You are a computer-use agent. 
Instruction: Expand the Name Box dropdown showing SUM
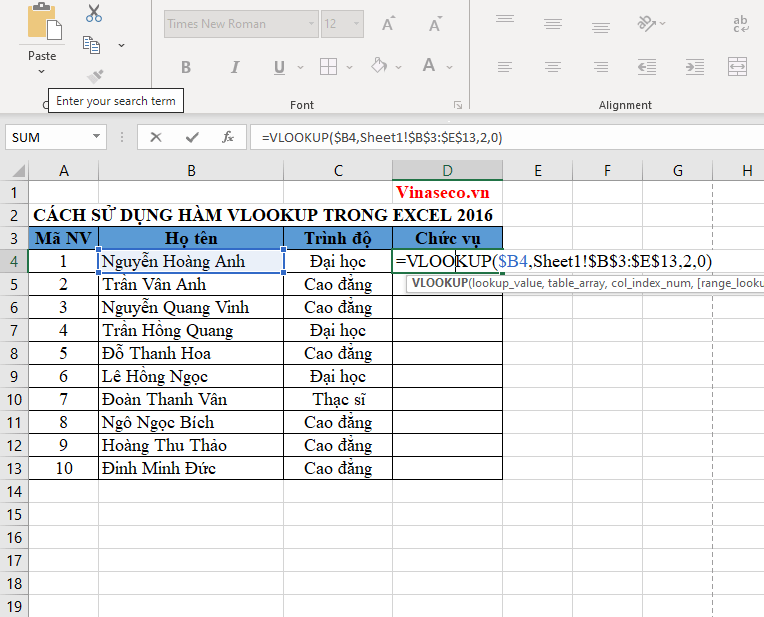point(97,137)
